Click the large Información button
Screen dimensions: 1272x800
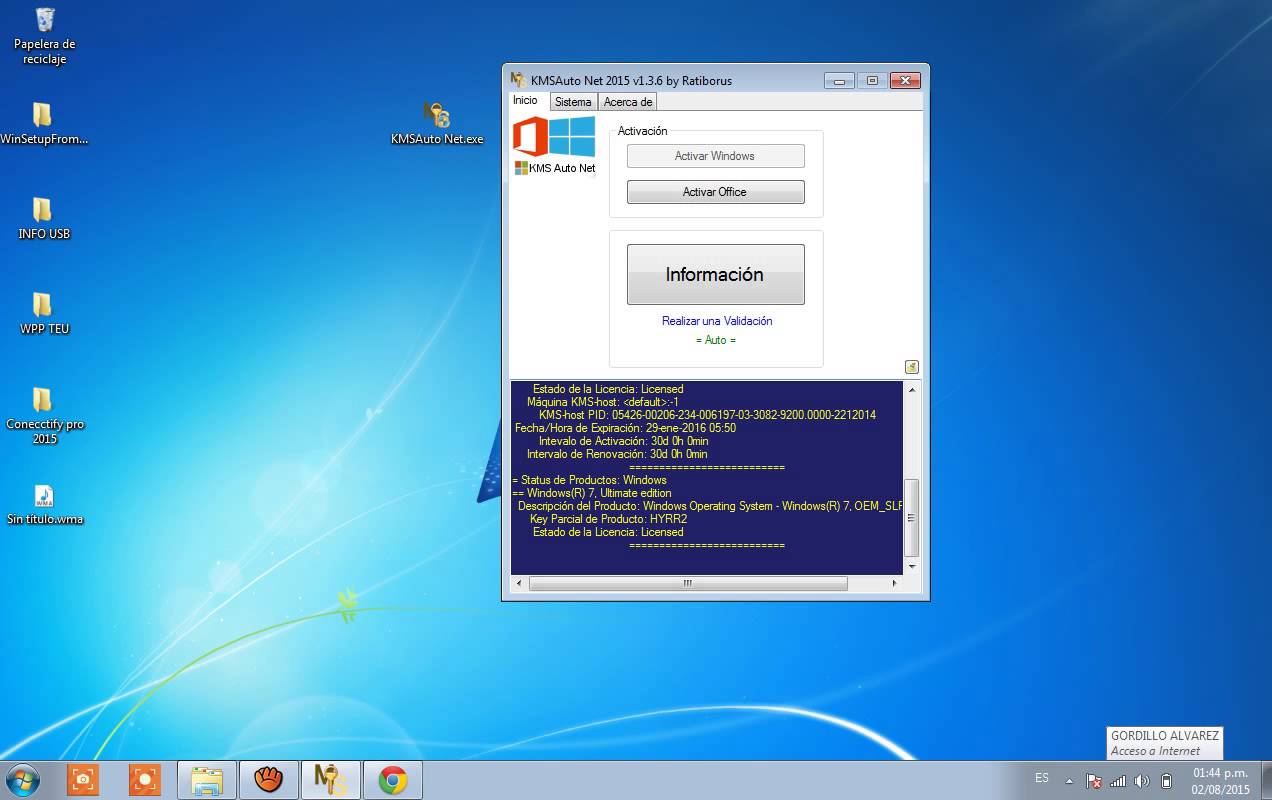click(715, 274)
